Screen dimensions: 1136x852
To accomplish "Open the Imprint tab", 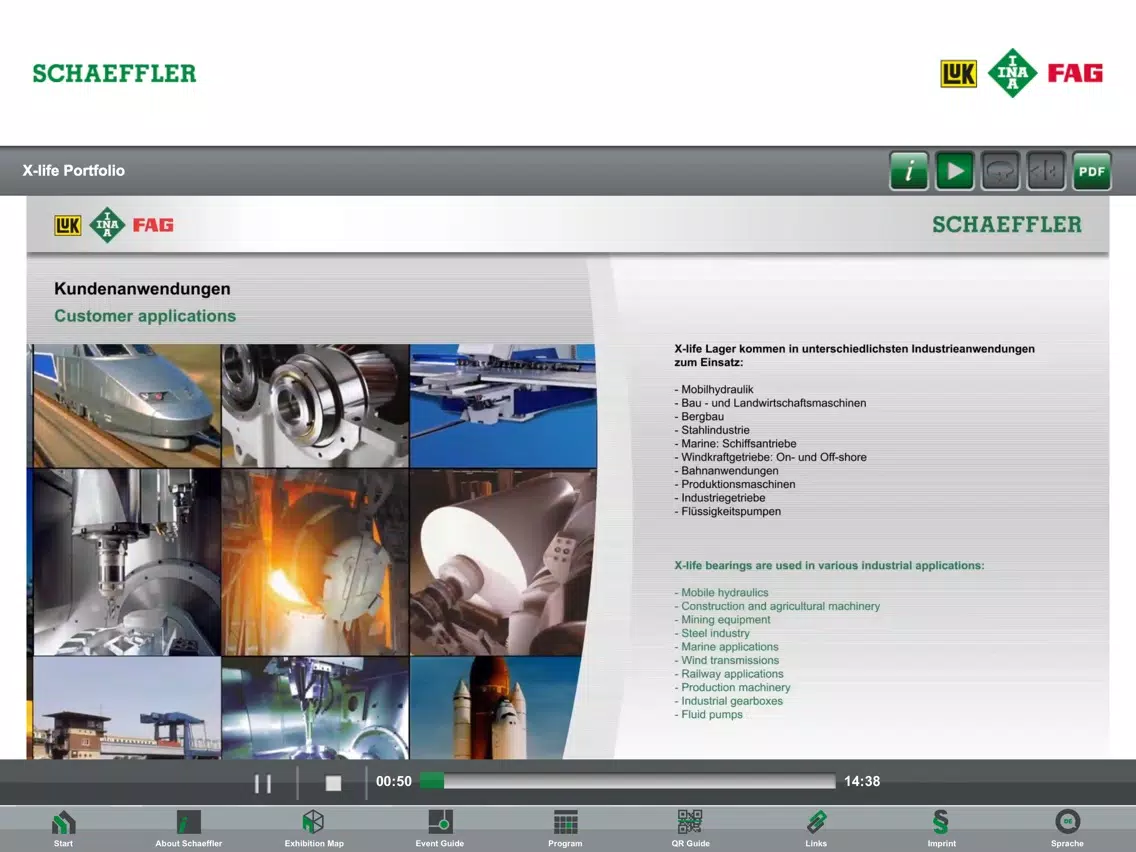I will 941,829.
